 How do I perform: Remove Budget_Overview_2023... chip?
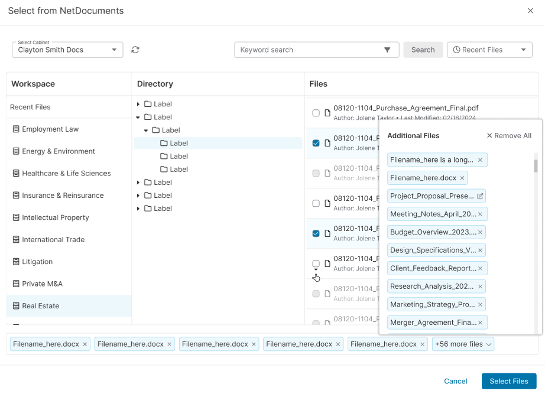pos(480,232)
